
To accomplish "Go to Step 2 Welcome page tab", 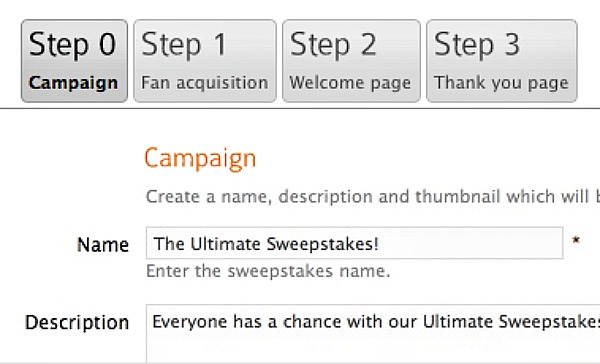I will 351,61.
